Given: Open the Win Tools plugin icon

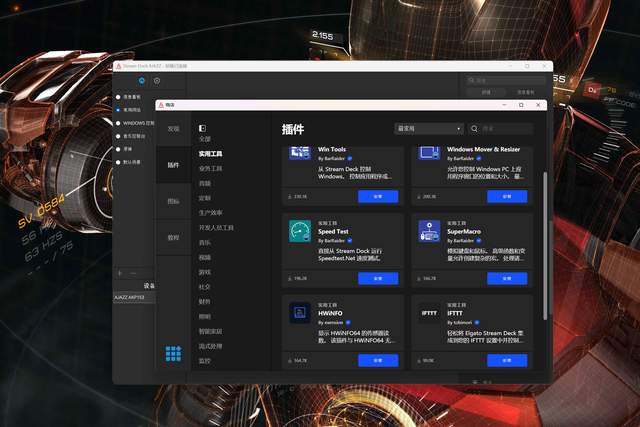Looking at the screenshot, I should click(300, 153).
